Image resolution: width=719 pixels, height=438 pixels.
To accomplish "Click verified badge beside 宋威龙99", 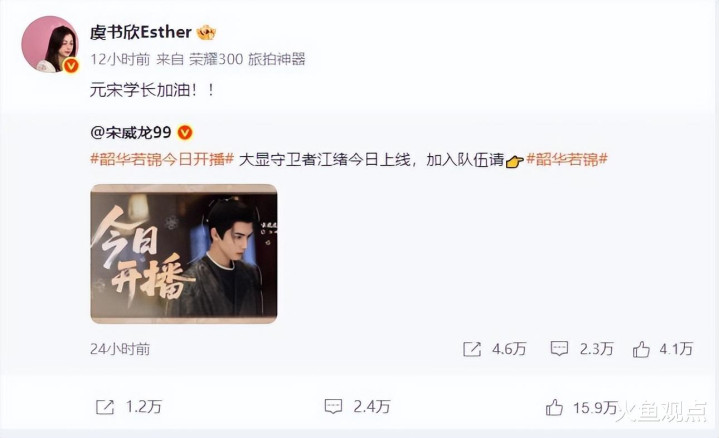I will 185,133.
